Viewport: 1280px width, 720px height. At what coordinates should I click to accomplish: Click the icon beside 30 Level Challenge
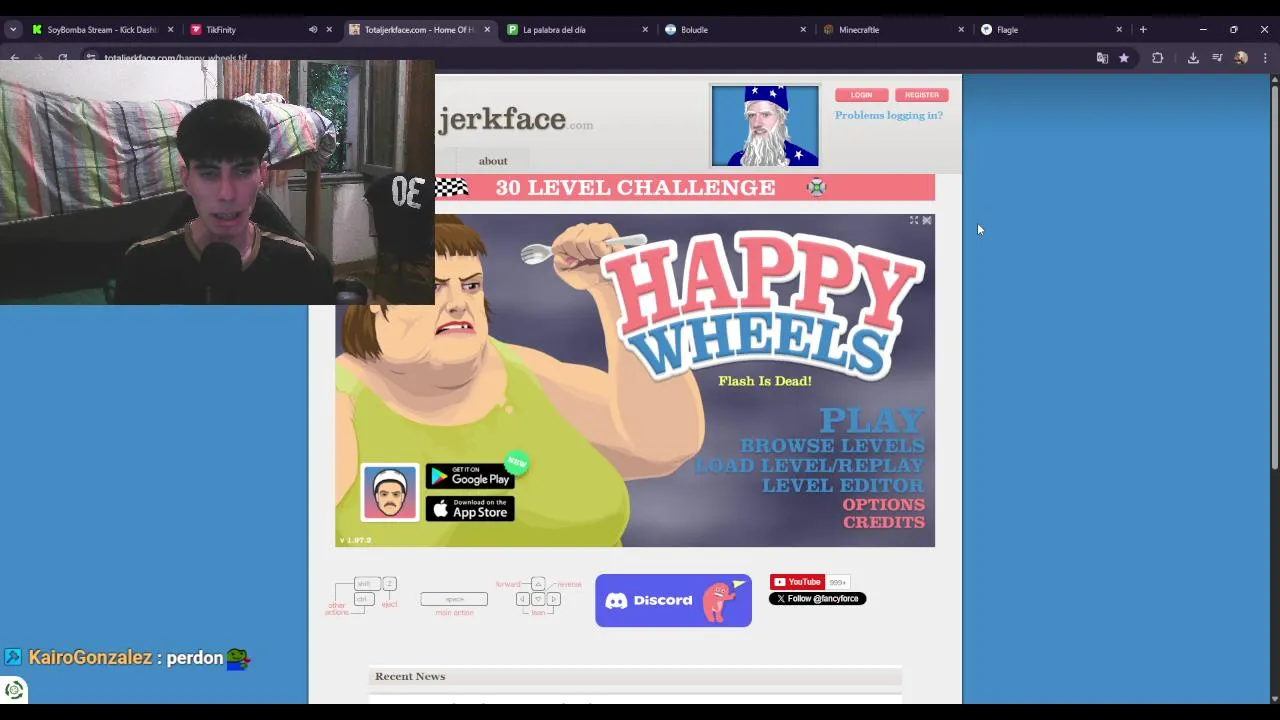[817, 187]
